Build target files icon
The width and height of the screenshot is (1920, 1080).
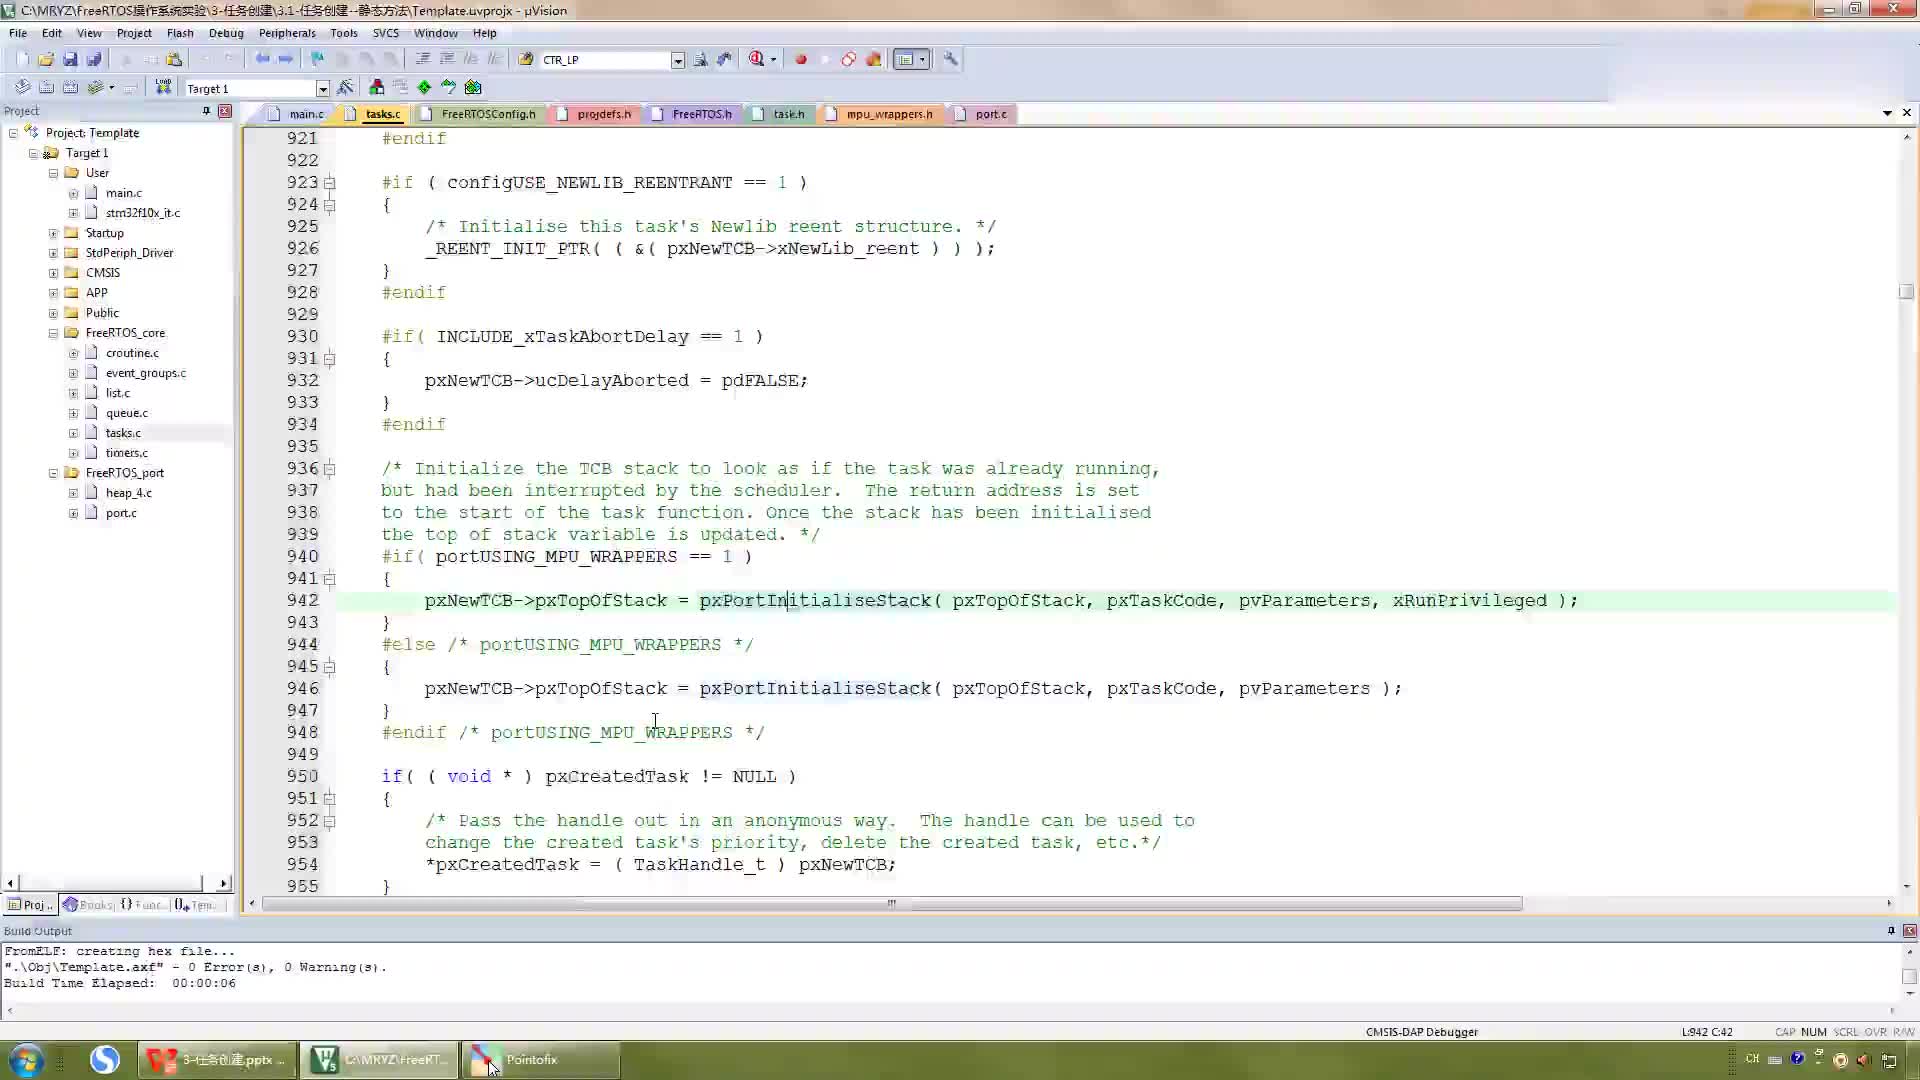click(46, 88)
